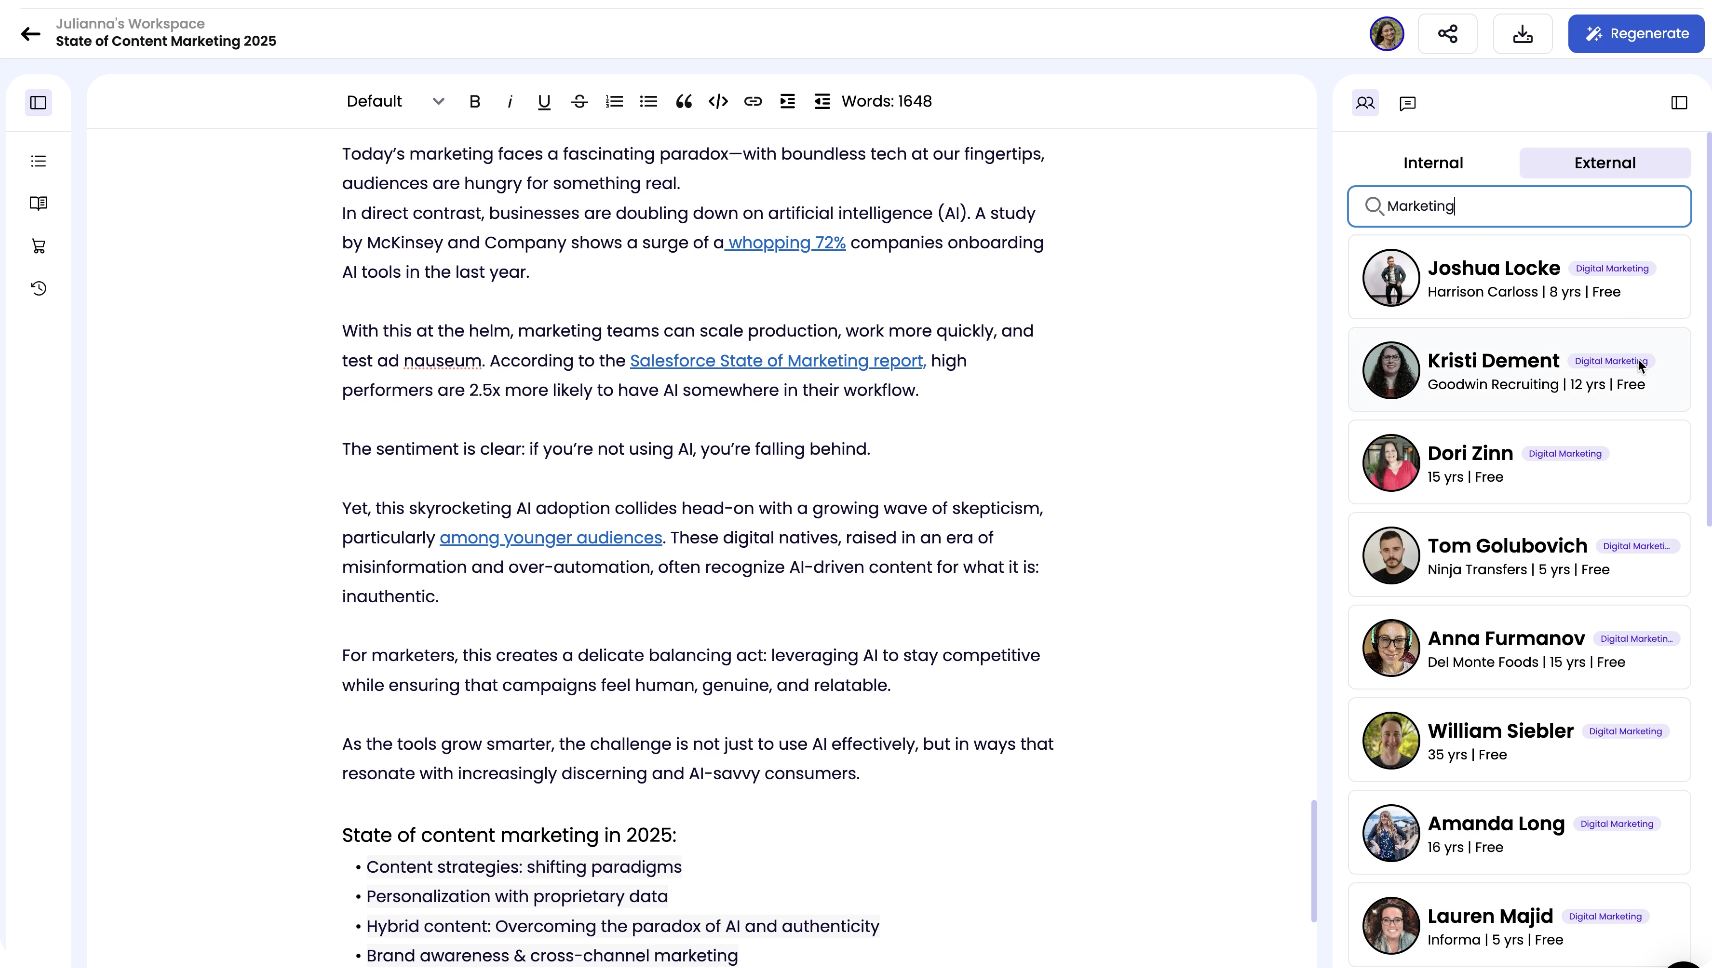1712x968 pixels.
Task: Click Amanda Long's Digital Marketing tag
Action: pos(1617,824)
